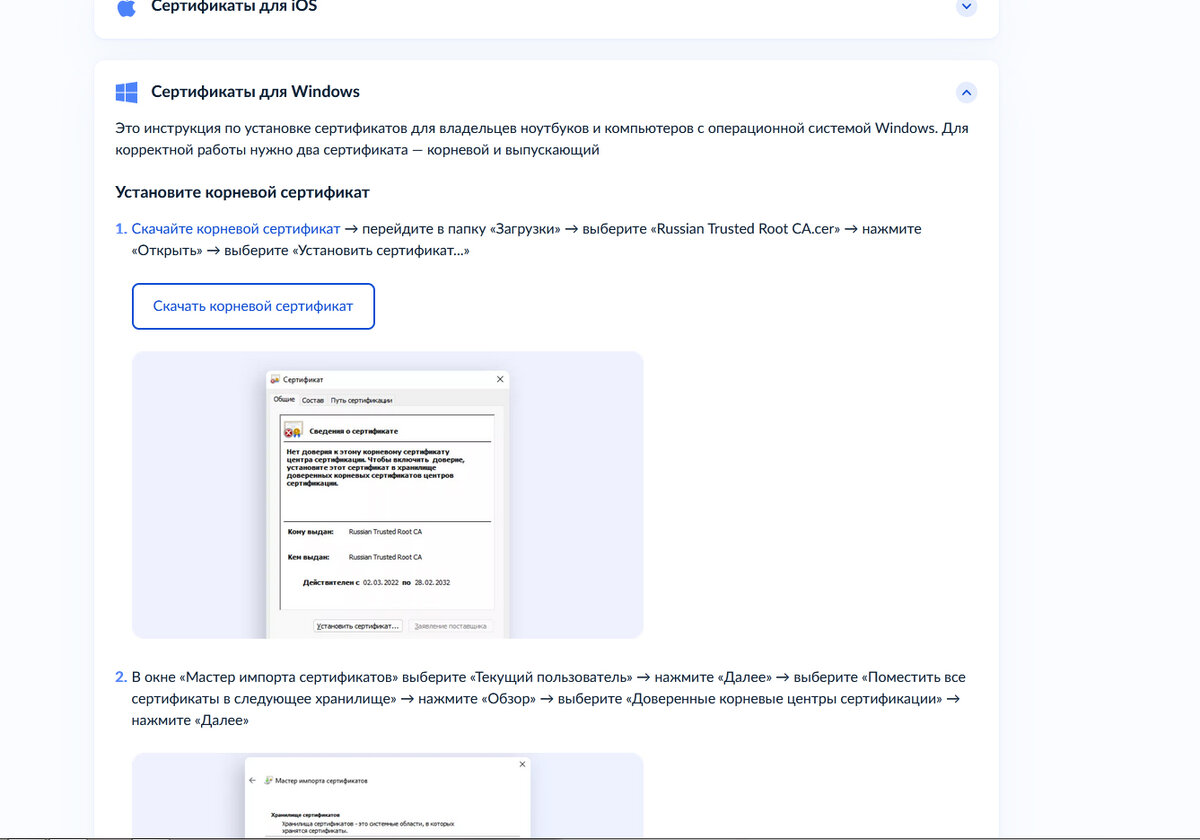Click the X in the wizard dialog image

point(522,764)
